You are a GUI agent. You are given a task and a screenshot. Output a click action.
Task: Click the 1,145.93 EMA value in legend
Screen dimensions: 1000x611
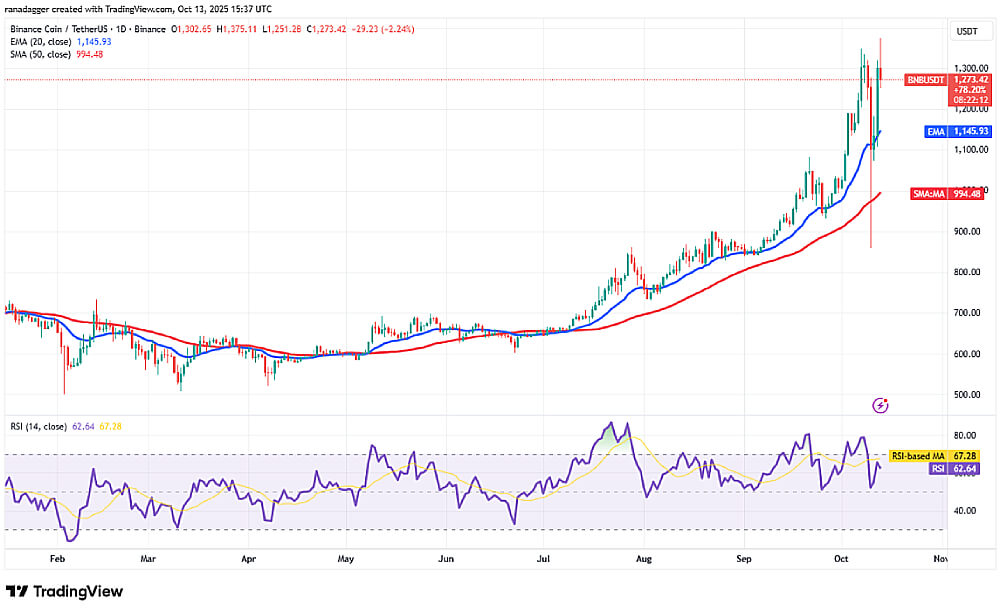(x=93, y=42)
